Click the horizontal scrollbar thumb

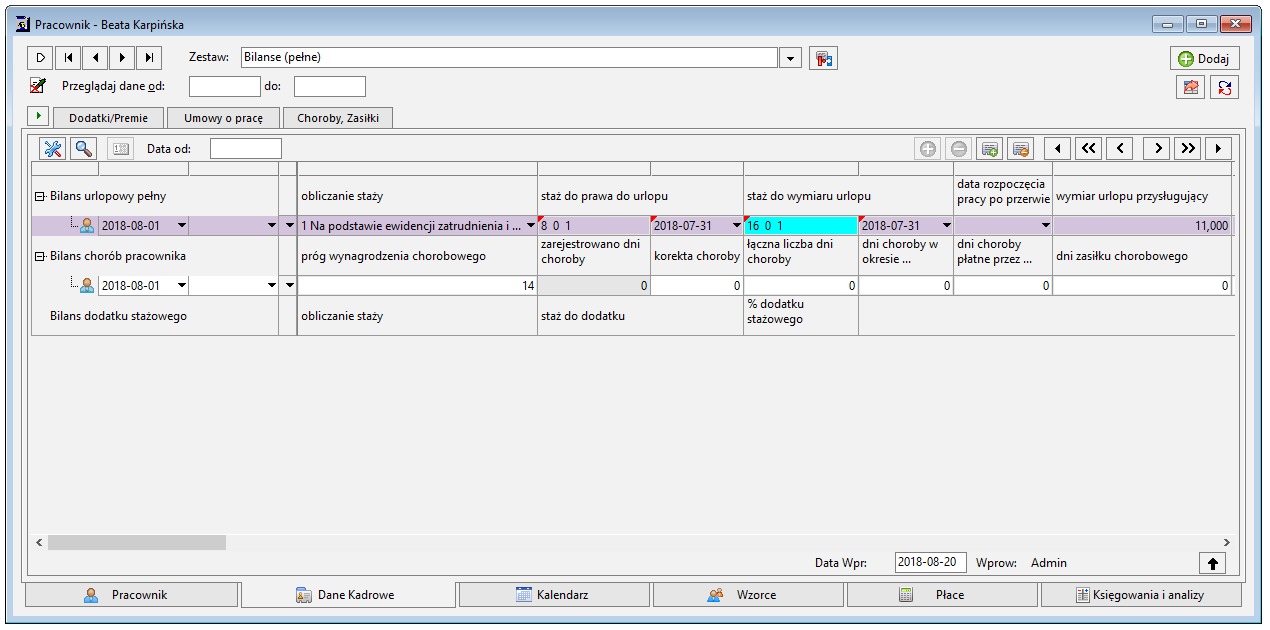click(137, 542)
